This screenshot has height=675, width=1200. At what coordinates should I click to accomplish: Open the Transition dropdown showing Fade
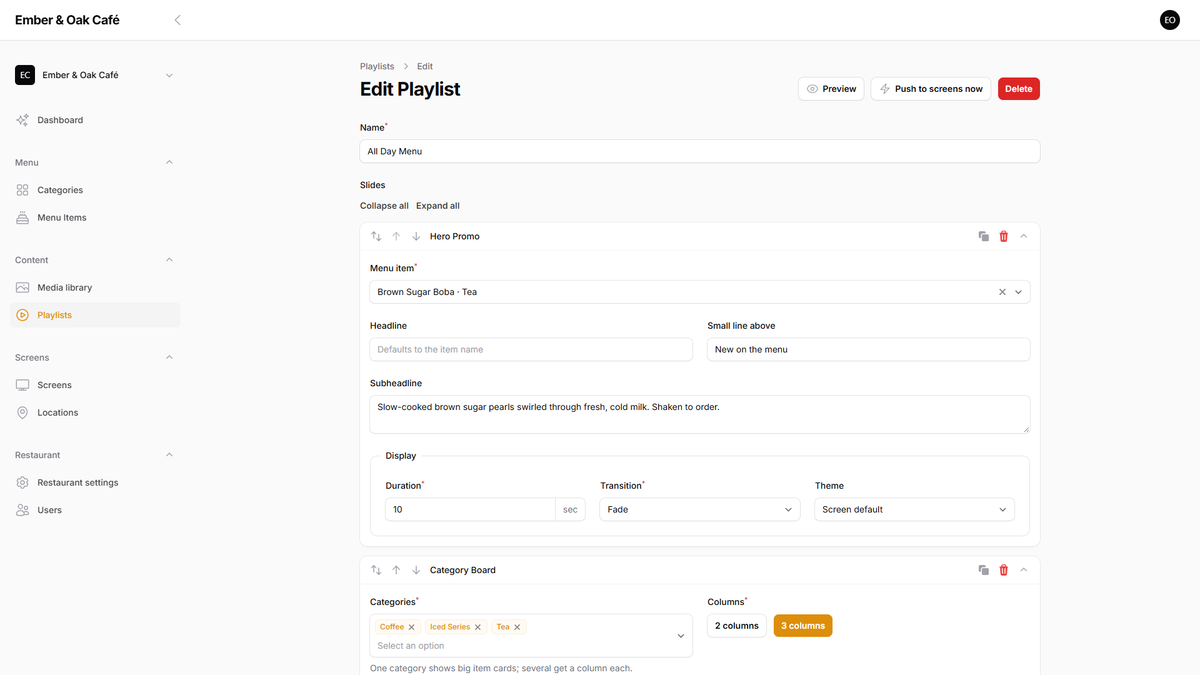700,509
